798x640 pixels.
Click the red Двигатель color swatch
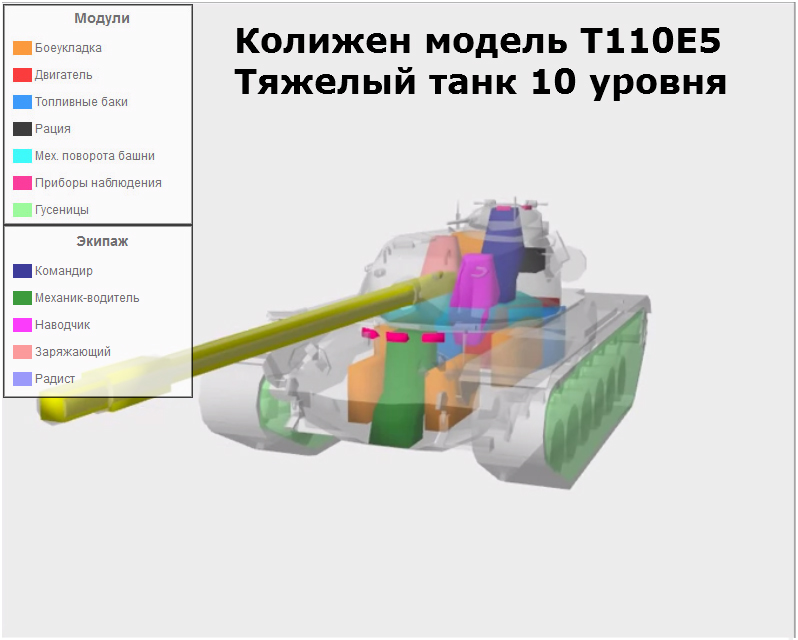pyautogui.click(x=22, y=75)
